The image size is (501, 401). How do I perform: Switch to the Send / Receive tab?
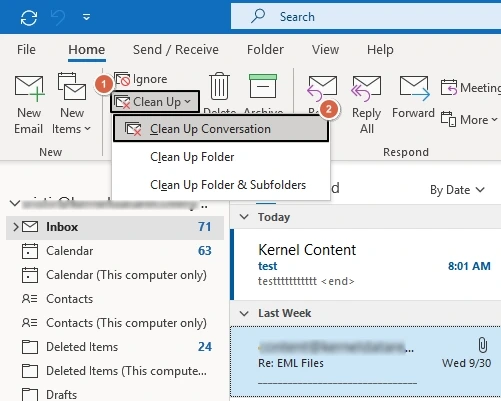pos(176,50)
